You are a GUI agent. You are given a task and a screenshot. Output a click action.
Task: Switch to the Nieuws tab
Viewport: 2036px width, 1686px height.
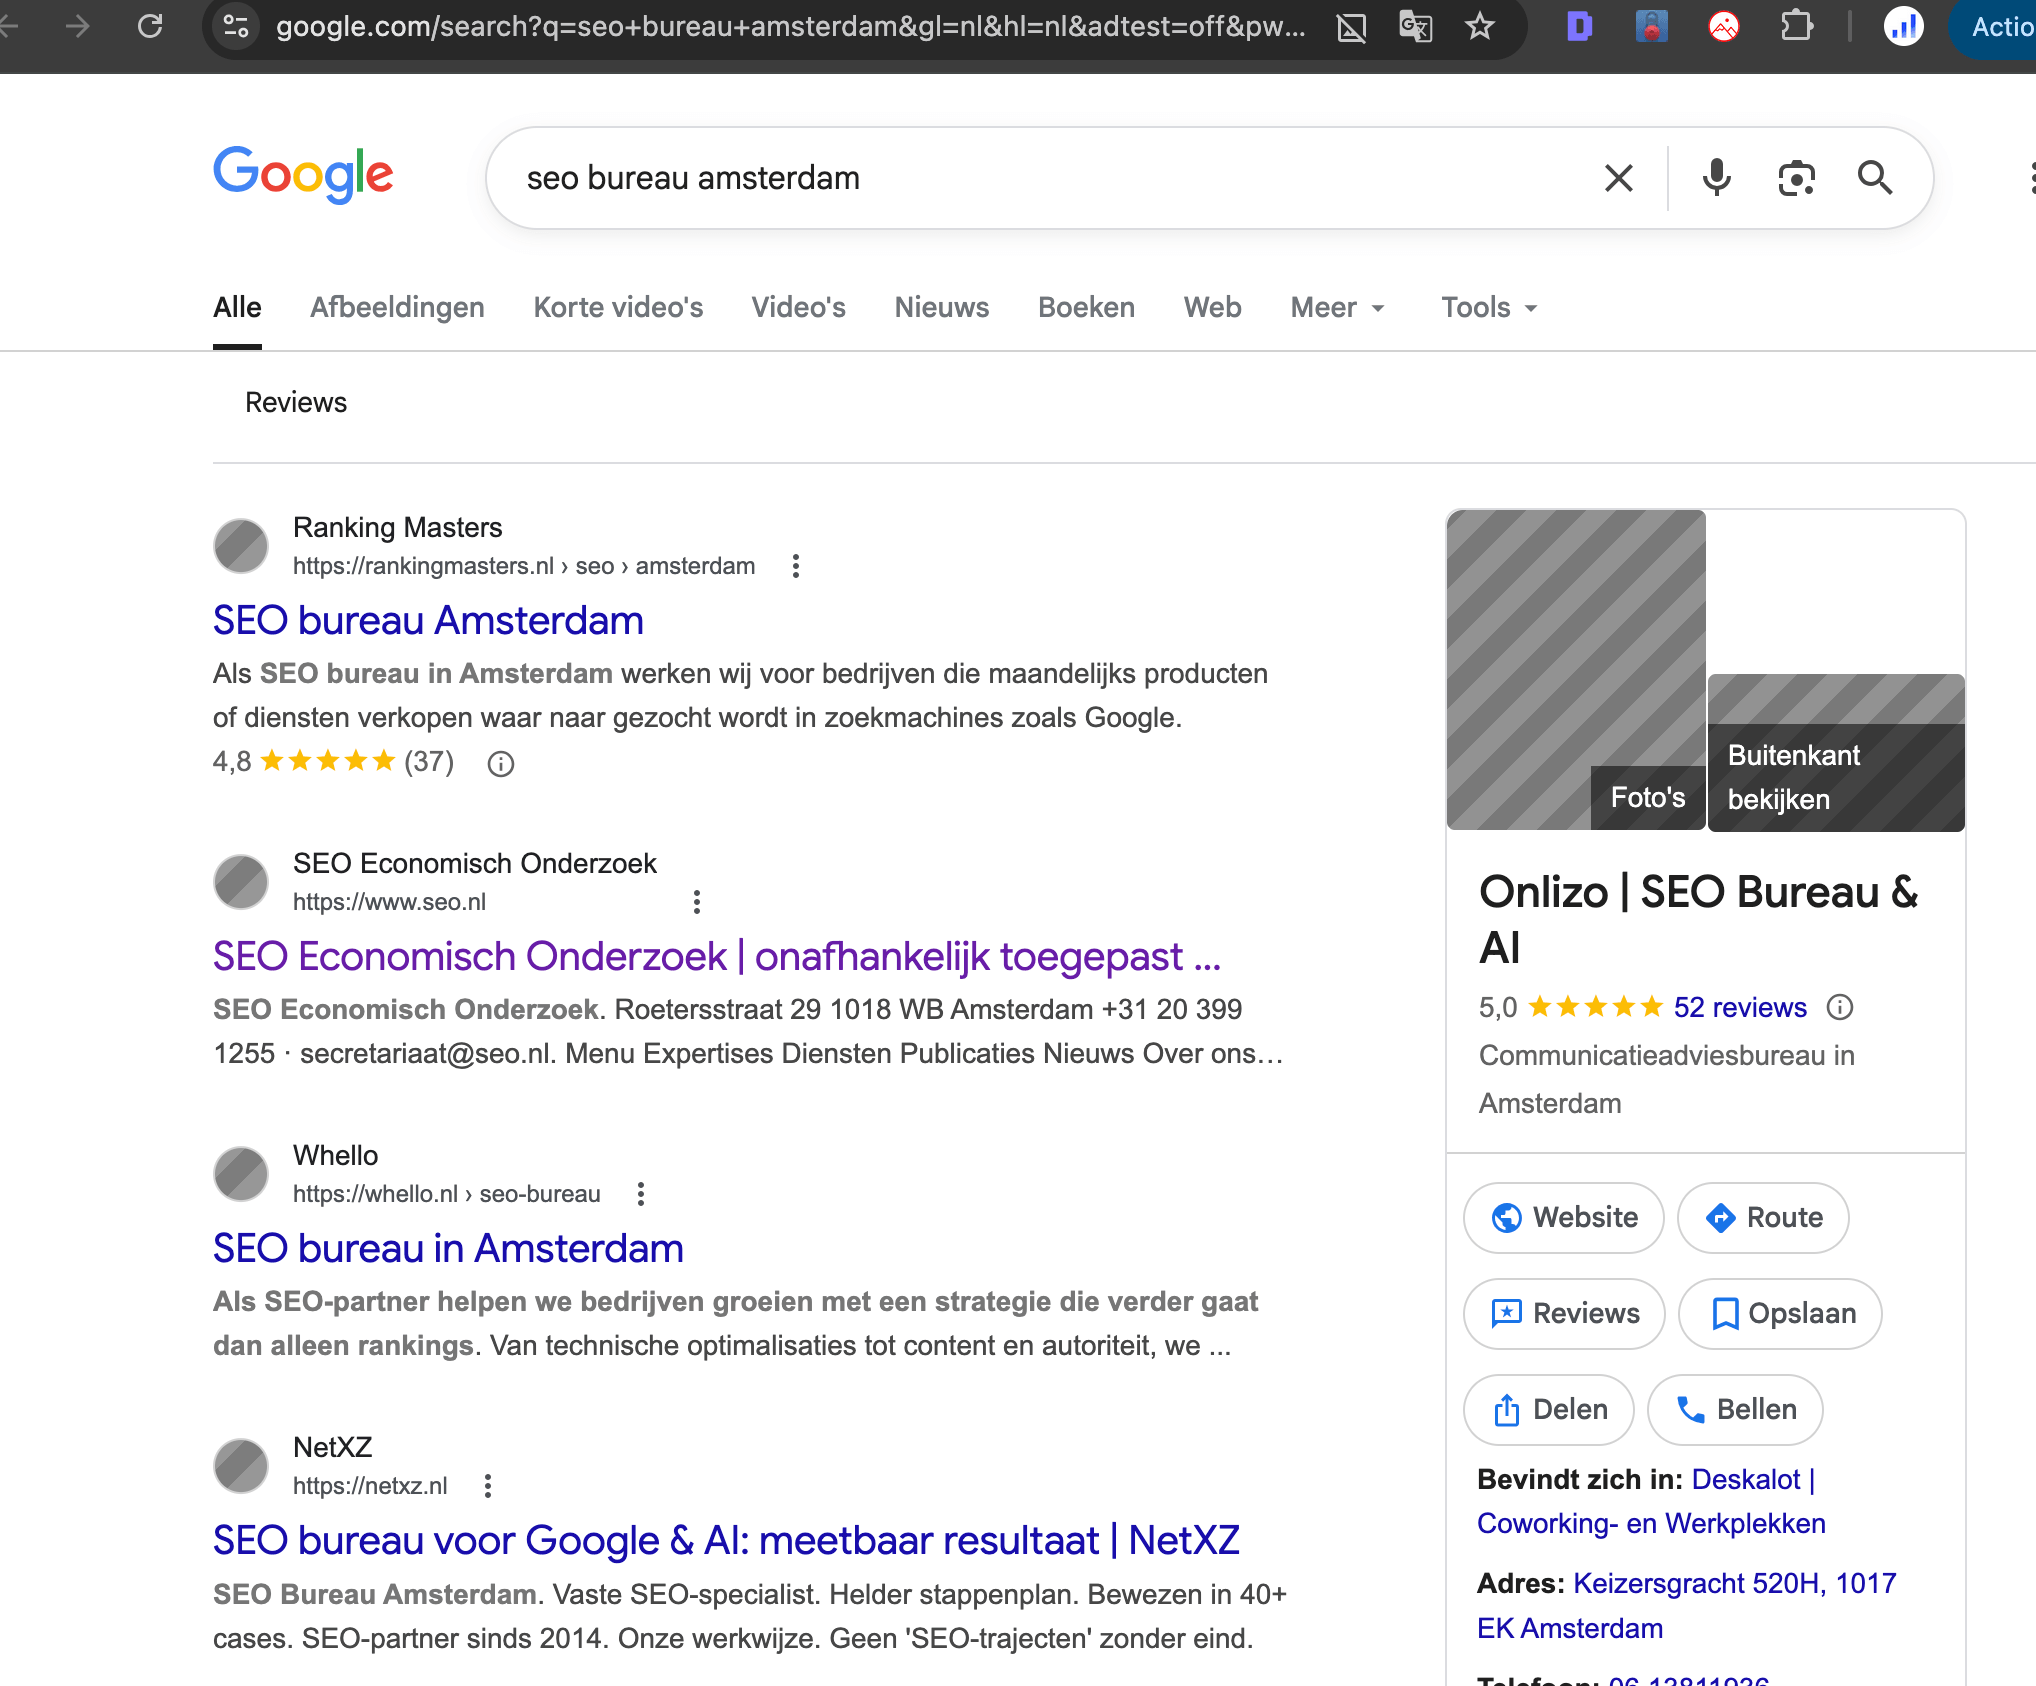click(x=942, y=308)
